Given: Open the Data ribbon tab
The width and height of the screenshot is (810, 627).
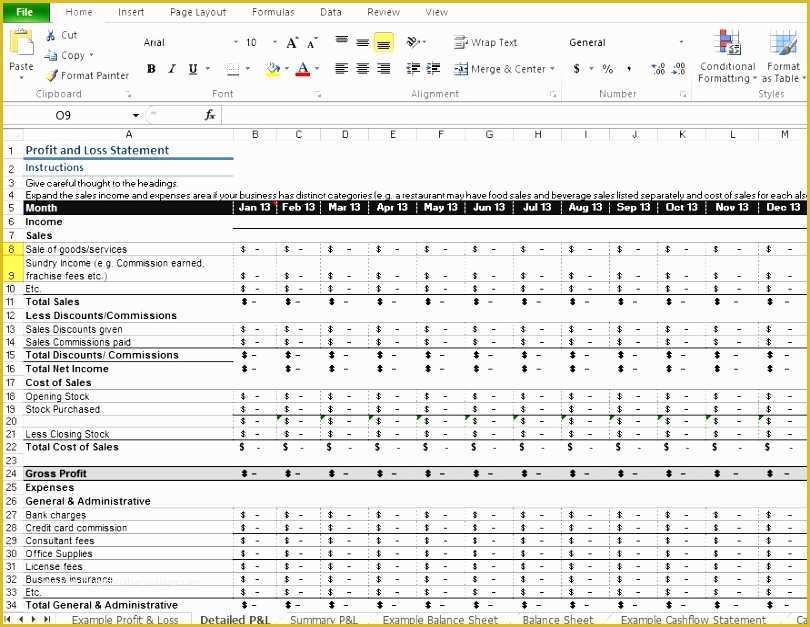Looking at the screenshot, I should 331,12.
